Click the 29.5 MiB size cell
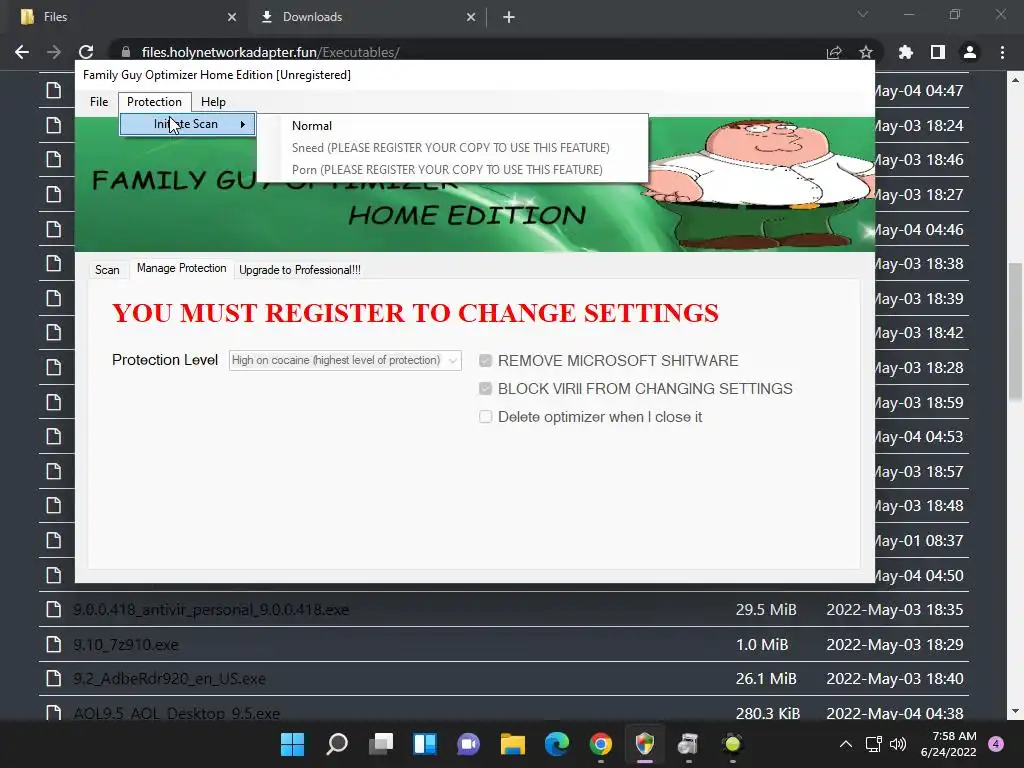Screen dimensions: 1024x768 [766, 610]
